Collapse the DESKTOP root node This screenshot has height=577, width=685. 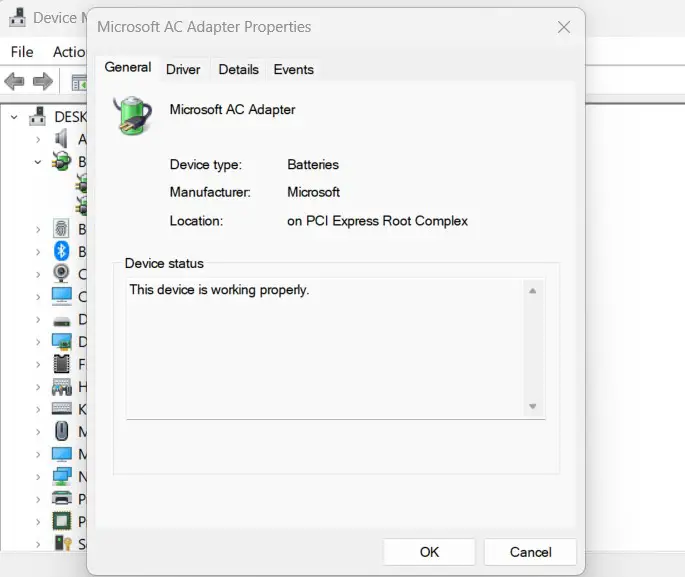14,117
